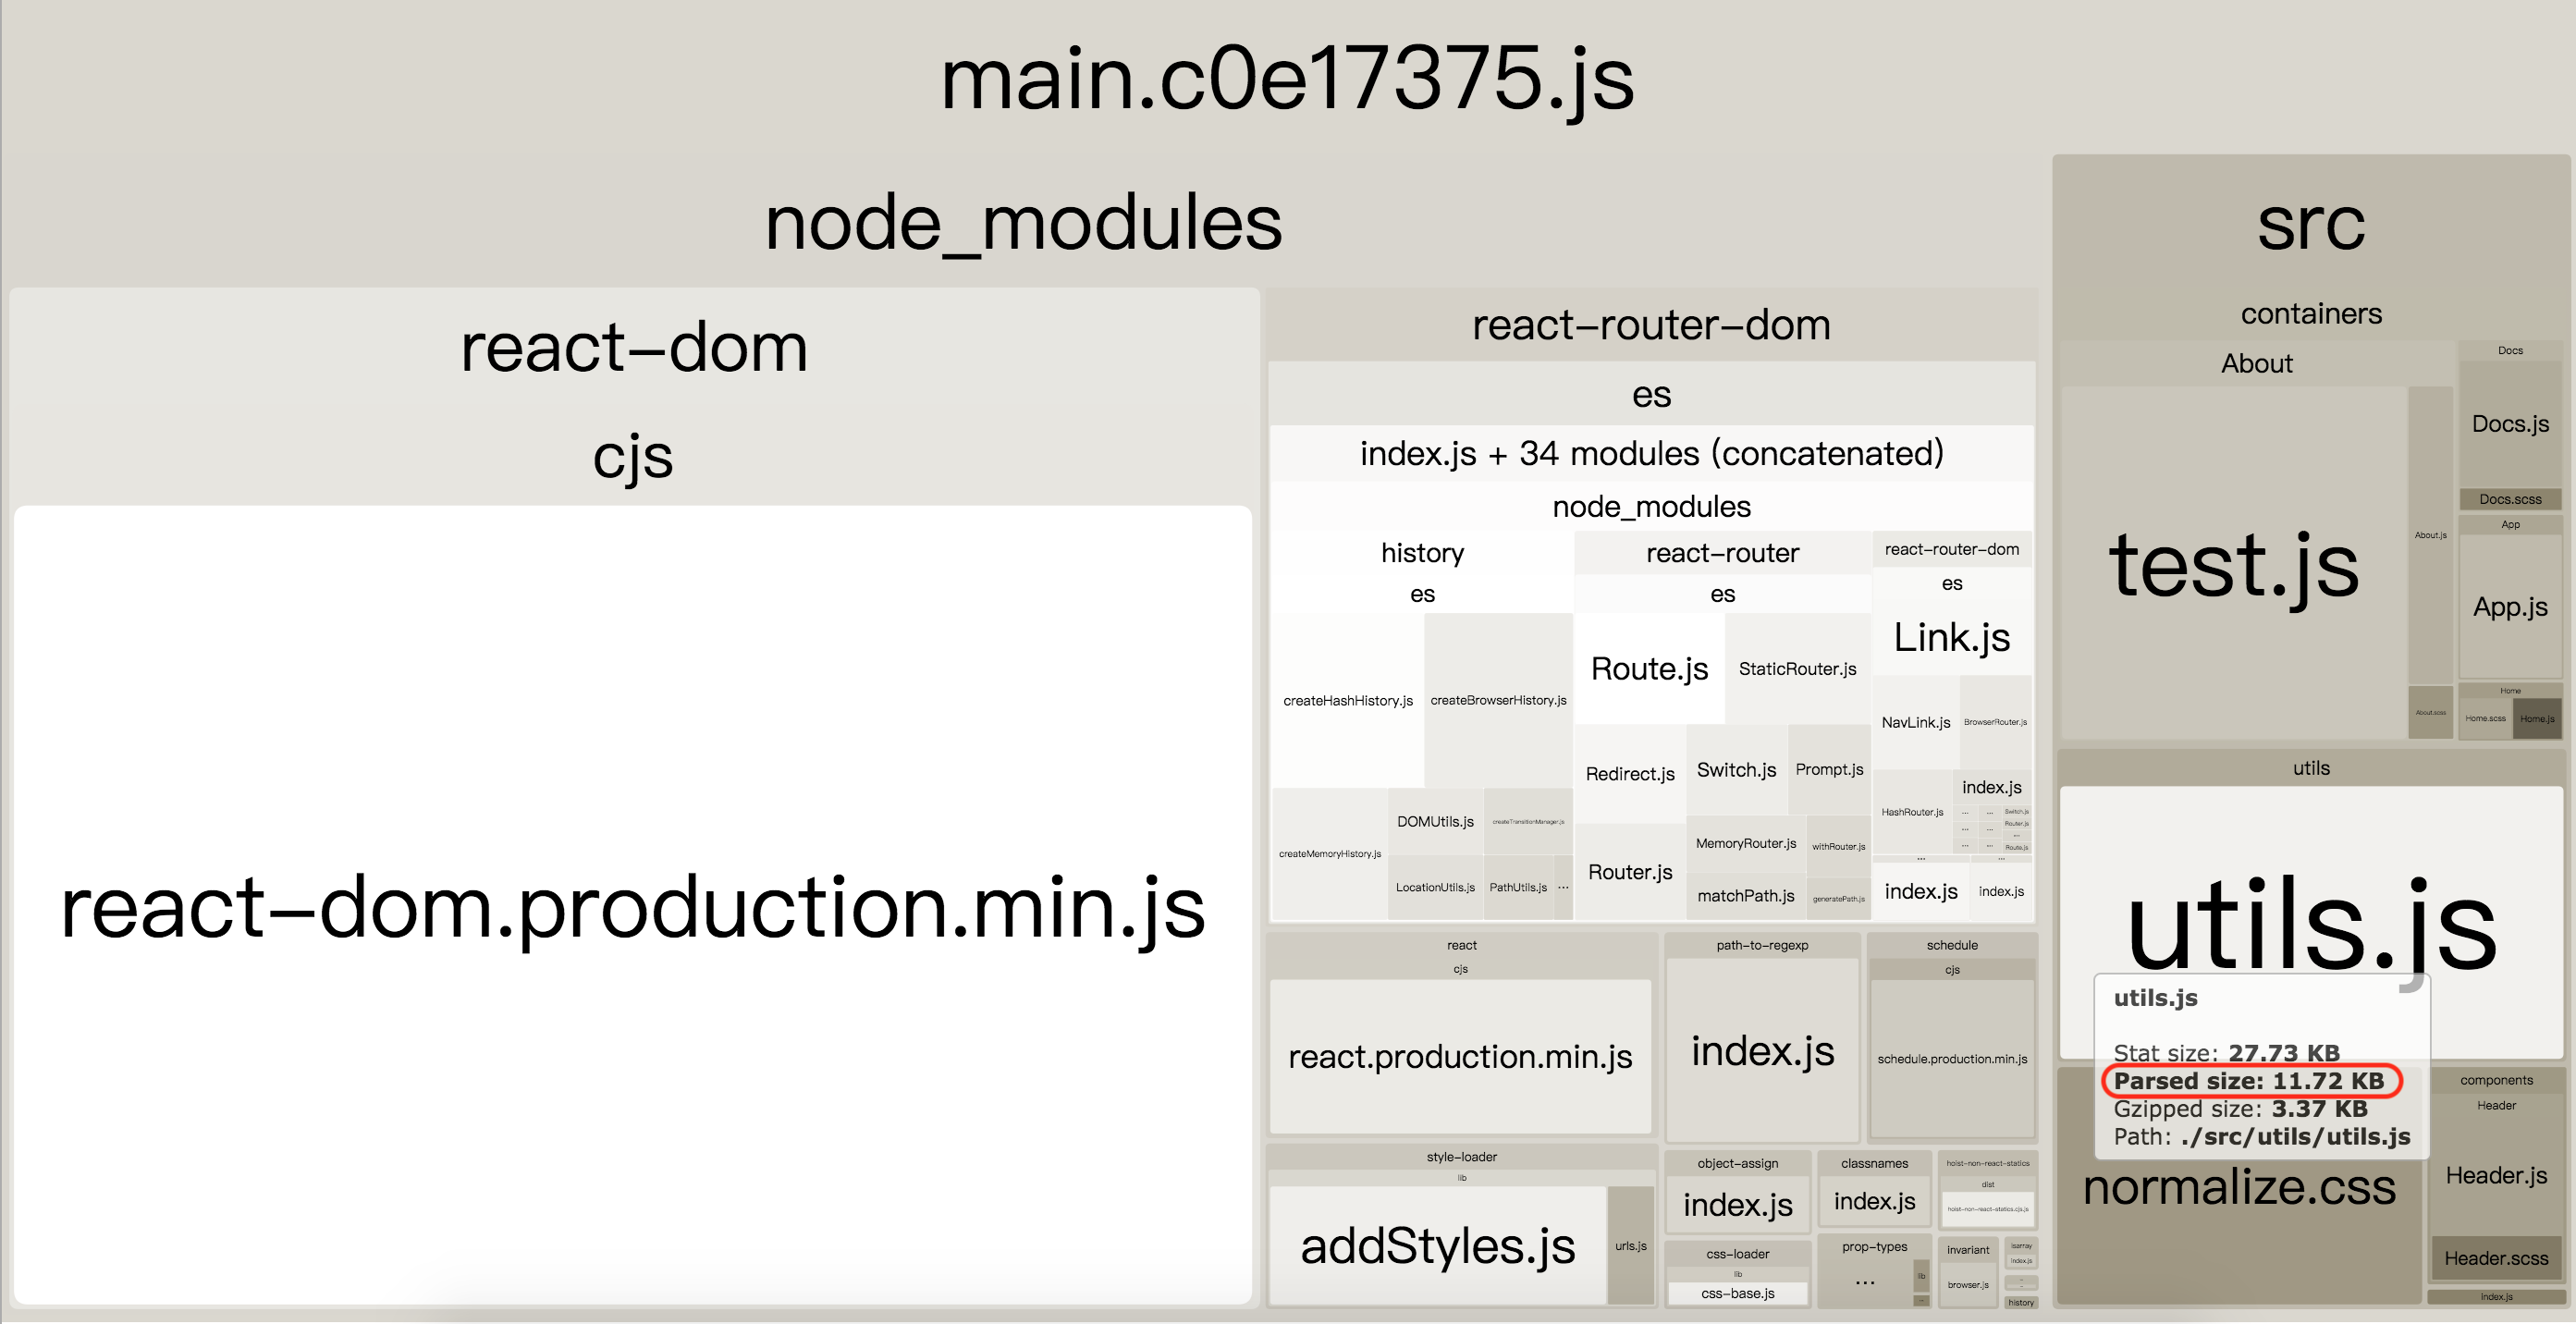Select the components folder header
Image resolution: width=2576 pixels, height=1324 pixels.
click(2496, 1080)
